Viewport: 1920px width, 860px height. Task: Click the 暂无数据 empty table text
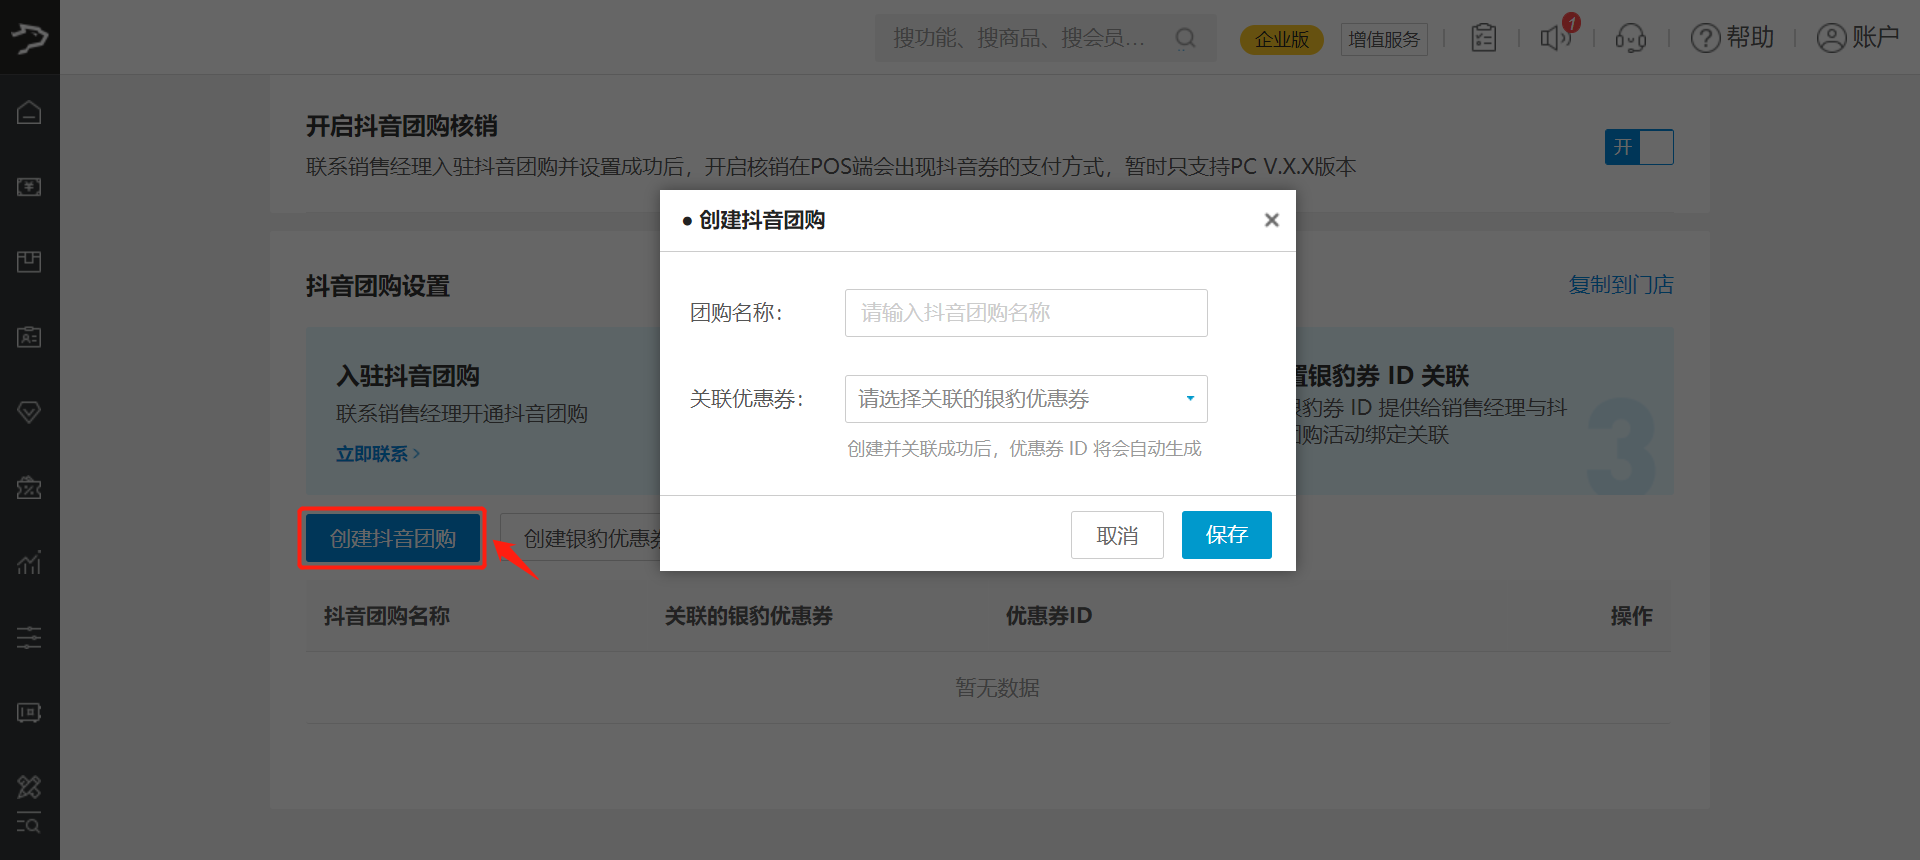(x=997, y=688)
